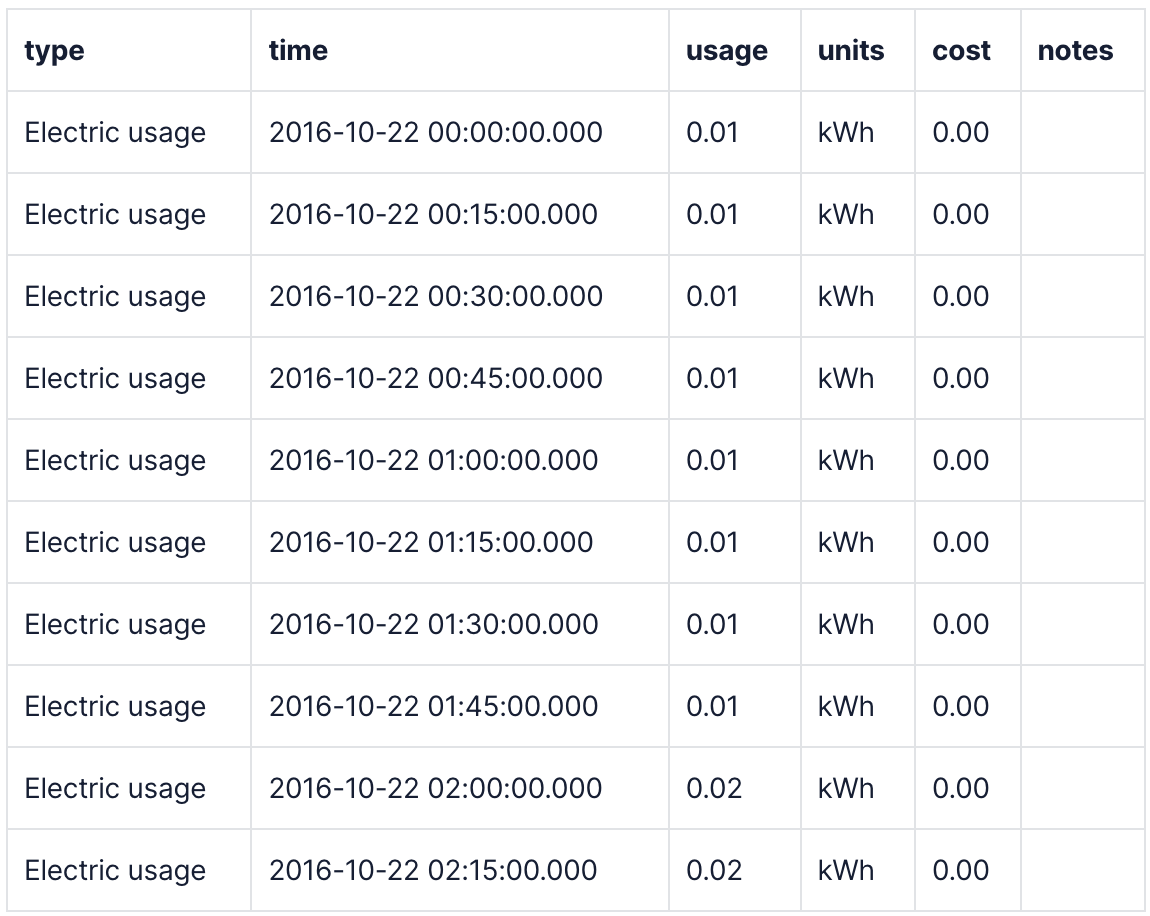The image size is (1150, 916).
Task: Select the 2016-10-22 00:15:00.000 timestamp cell
Action: [433, 215]
